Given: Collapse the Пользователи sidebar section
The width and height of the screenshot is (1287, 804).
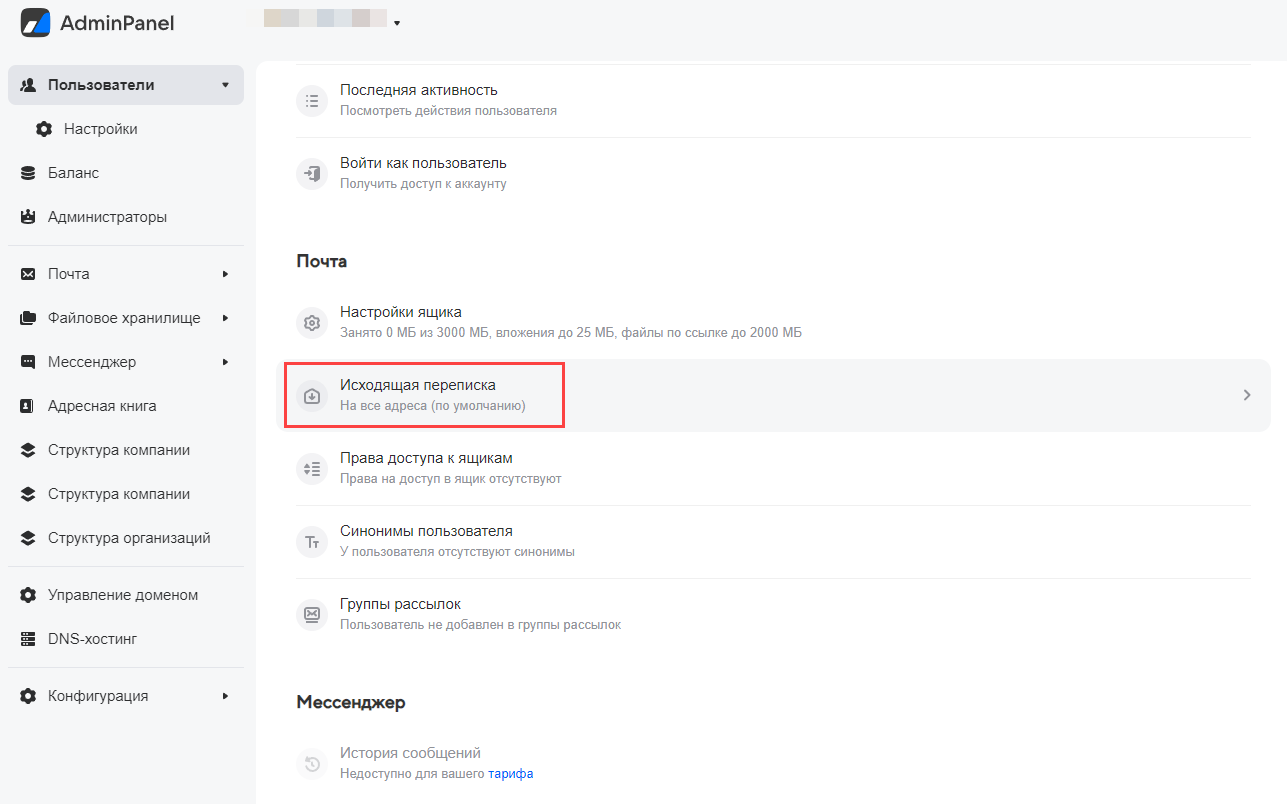Looking at the screenshot, I should click(x=225, y=85).
